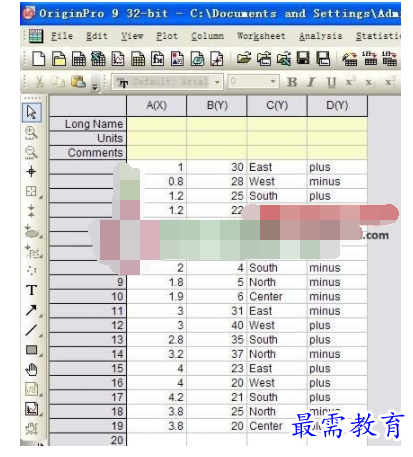This screenshot has width=413, height=457.
Task: Click the Long Name row label
Action: click(x=88, y=124)
